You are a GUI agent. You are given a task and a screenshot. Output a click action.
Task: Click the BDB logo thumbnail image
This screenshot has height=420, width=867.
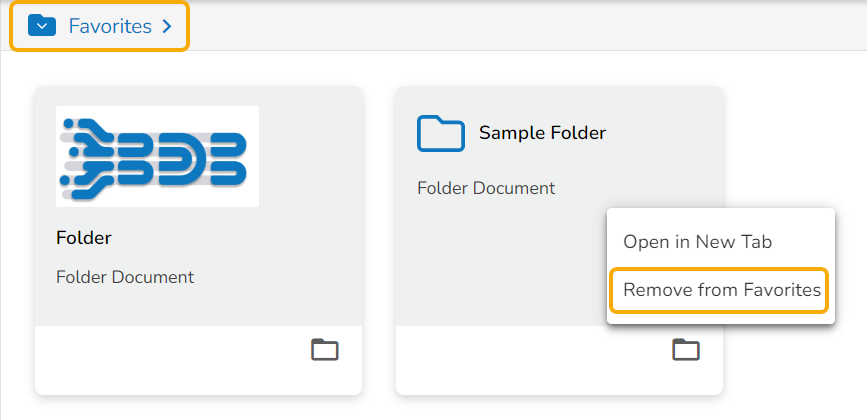click(x=157, y=157)
